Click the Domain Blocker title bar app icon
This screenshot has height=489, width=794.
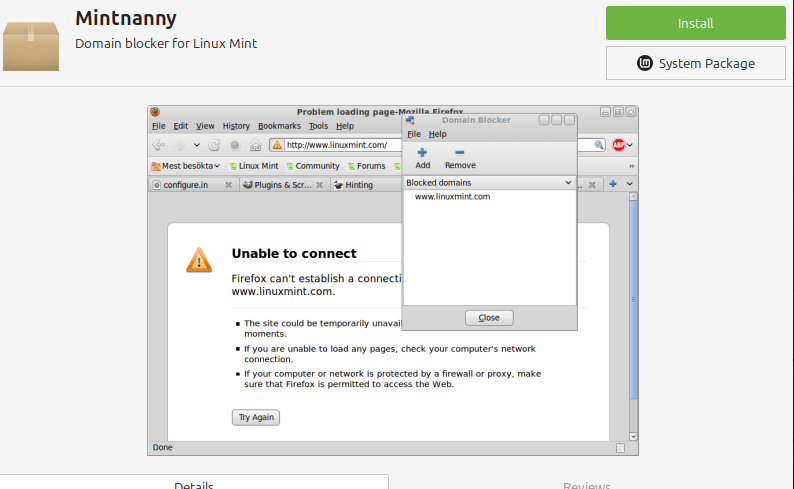410,120
